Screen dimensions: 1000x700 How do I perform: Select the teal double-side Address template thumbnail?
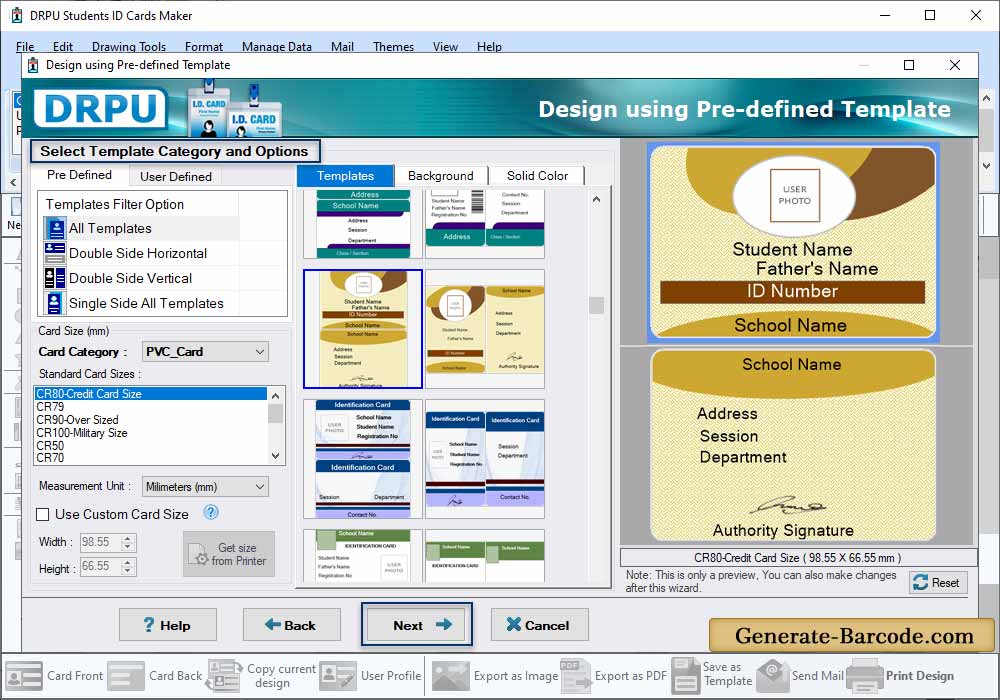(485, 224)
